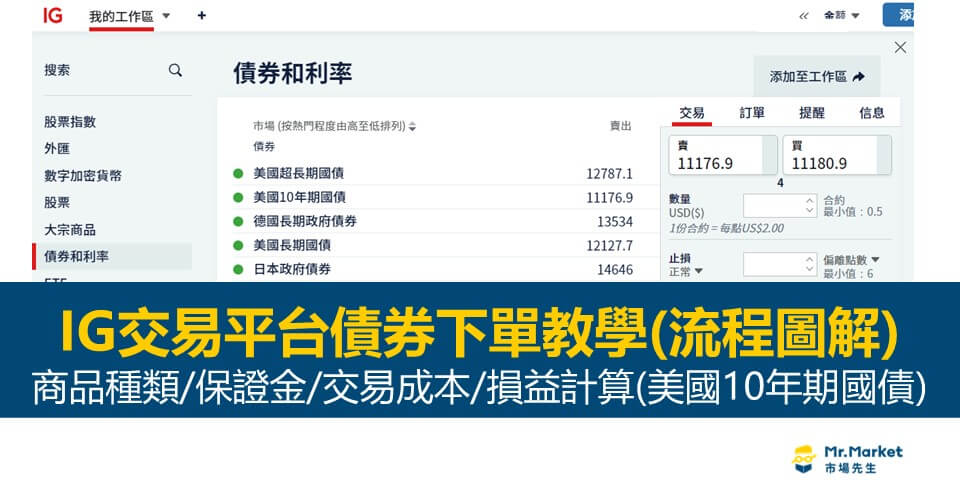Click price 12787.1

coord(609,174)
